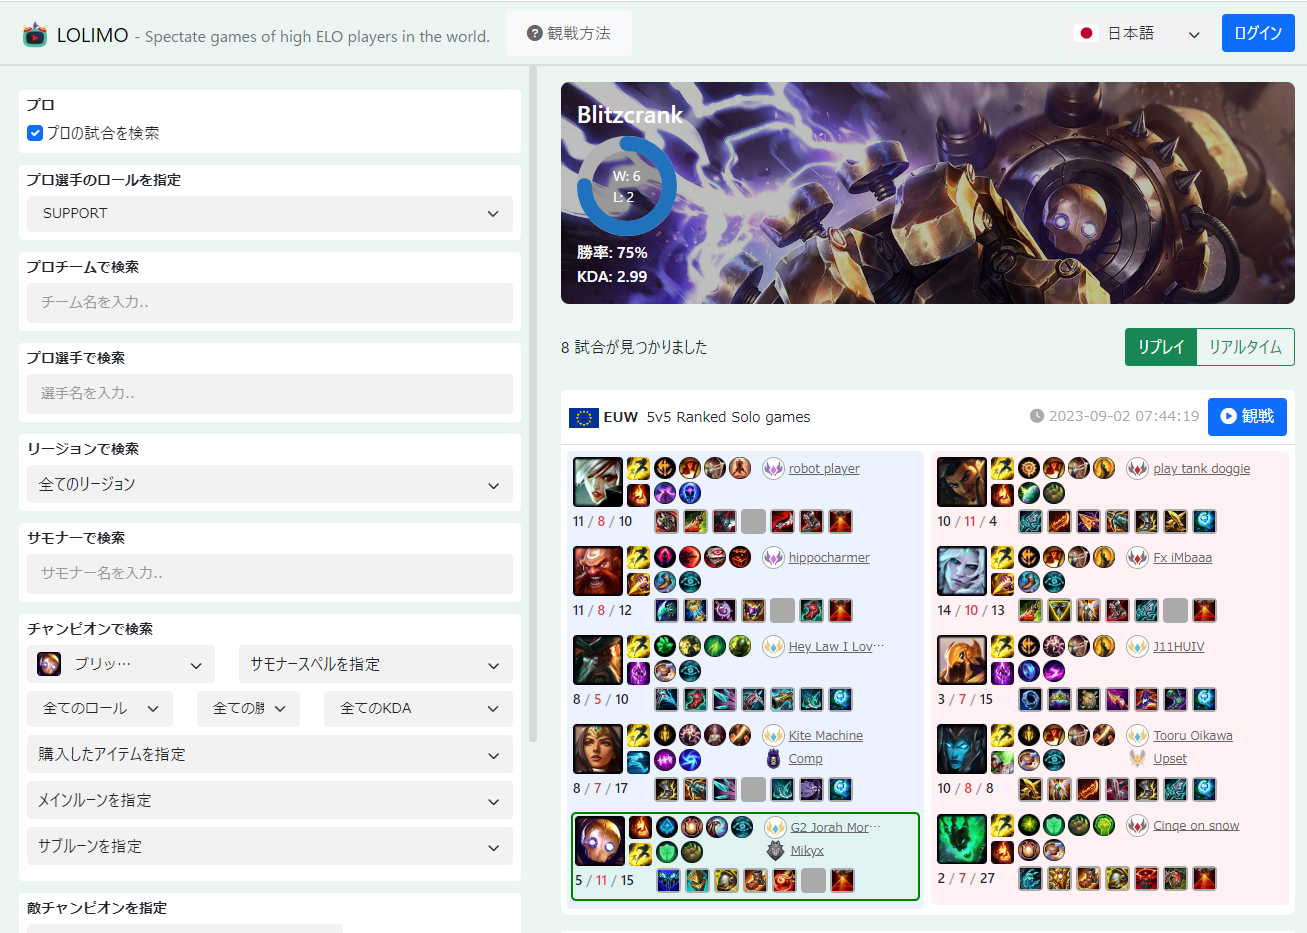1307x933 pixels.
Task: Open the 全てのKDA dropdown
Action: 418,708
